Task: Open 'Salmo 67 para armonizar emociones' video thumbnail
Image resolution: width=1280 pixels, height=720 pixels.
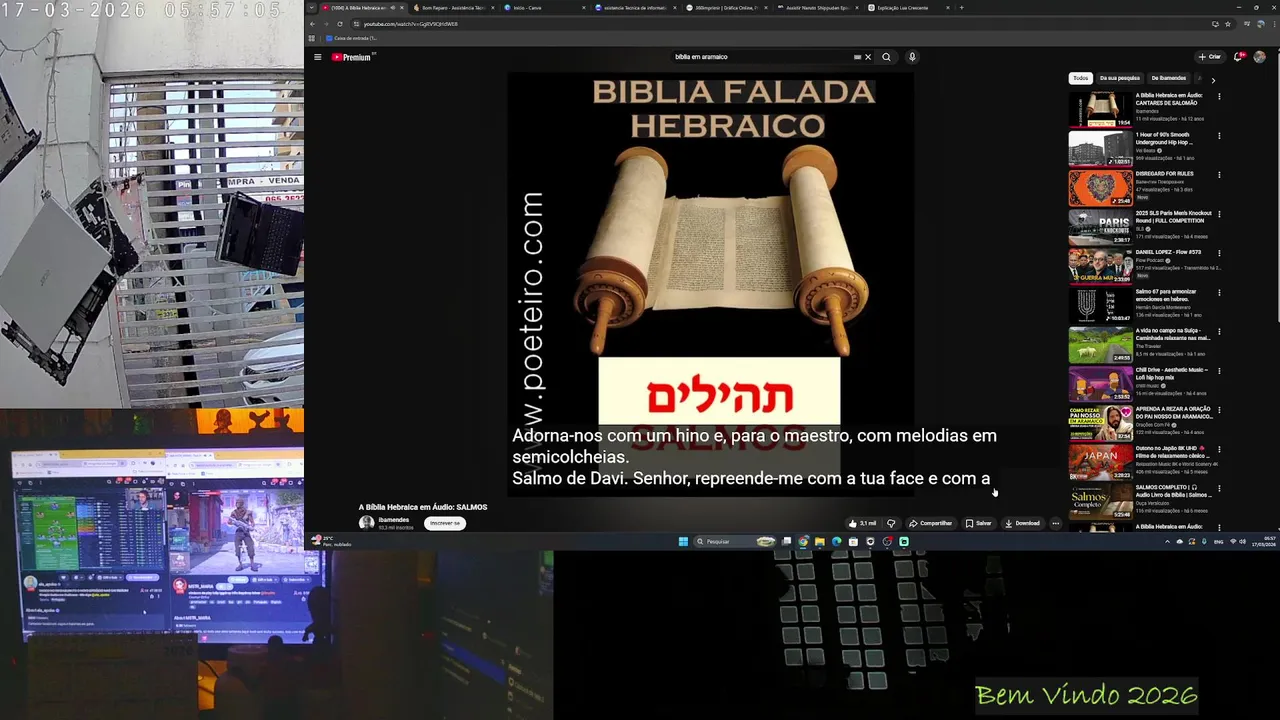Action: (1100, 305)
